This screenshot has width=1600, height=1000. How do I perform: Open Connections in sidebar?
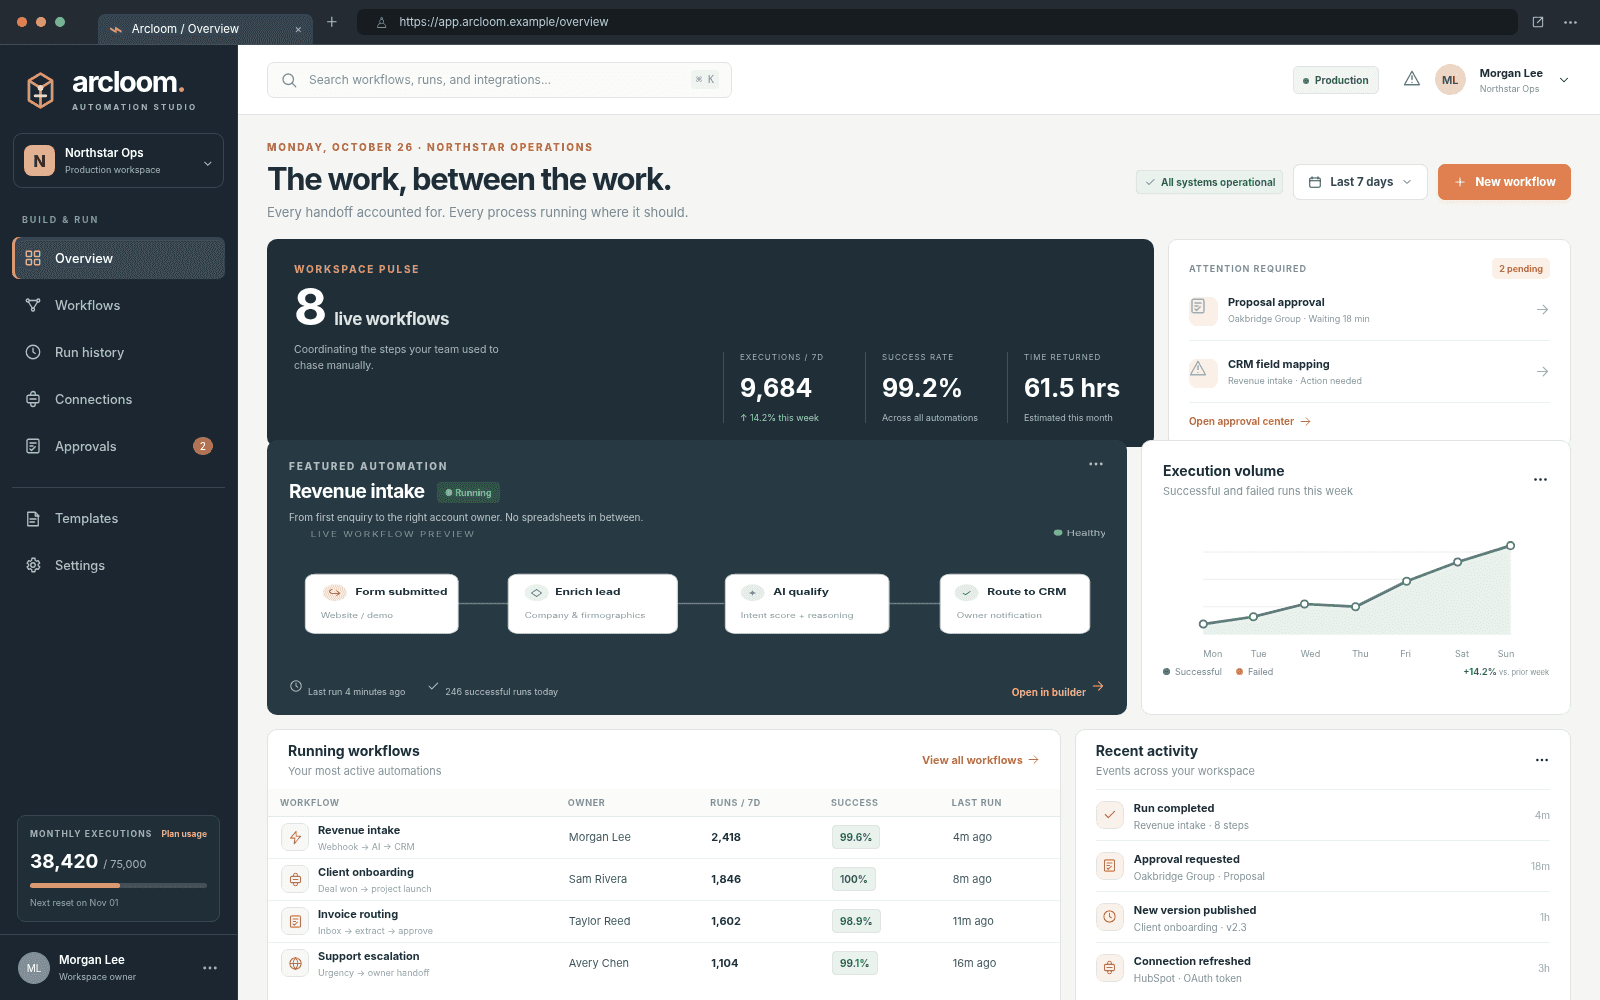(x=118, y=399)
